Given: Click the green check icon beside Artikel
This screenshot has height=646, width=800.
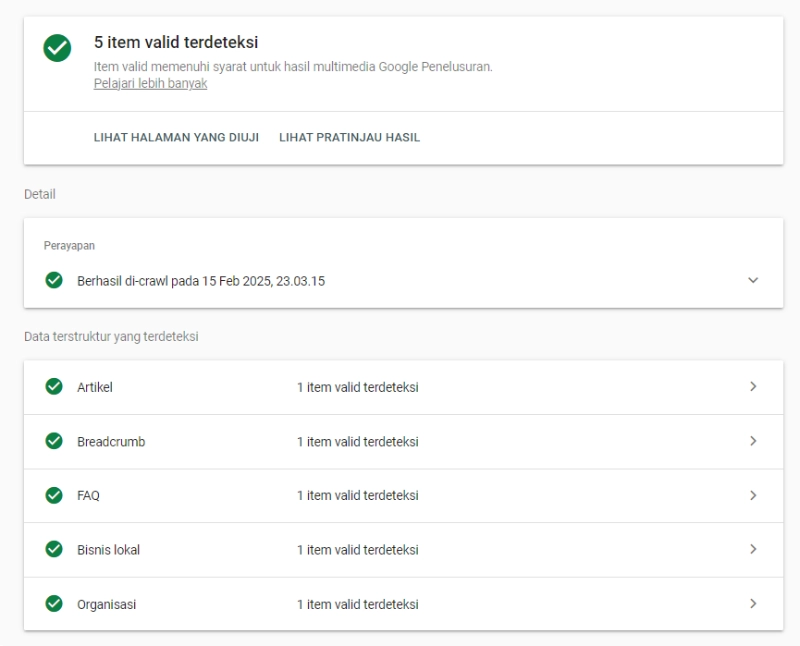Looking at the screenshot, I should pyautogui.click(x=54, y=387).
